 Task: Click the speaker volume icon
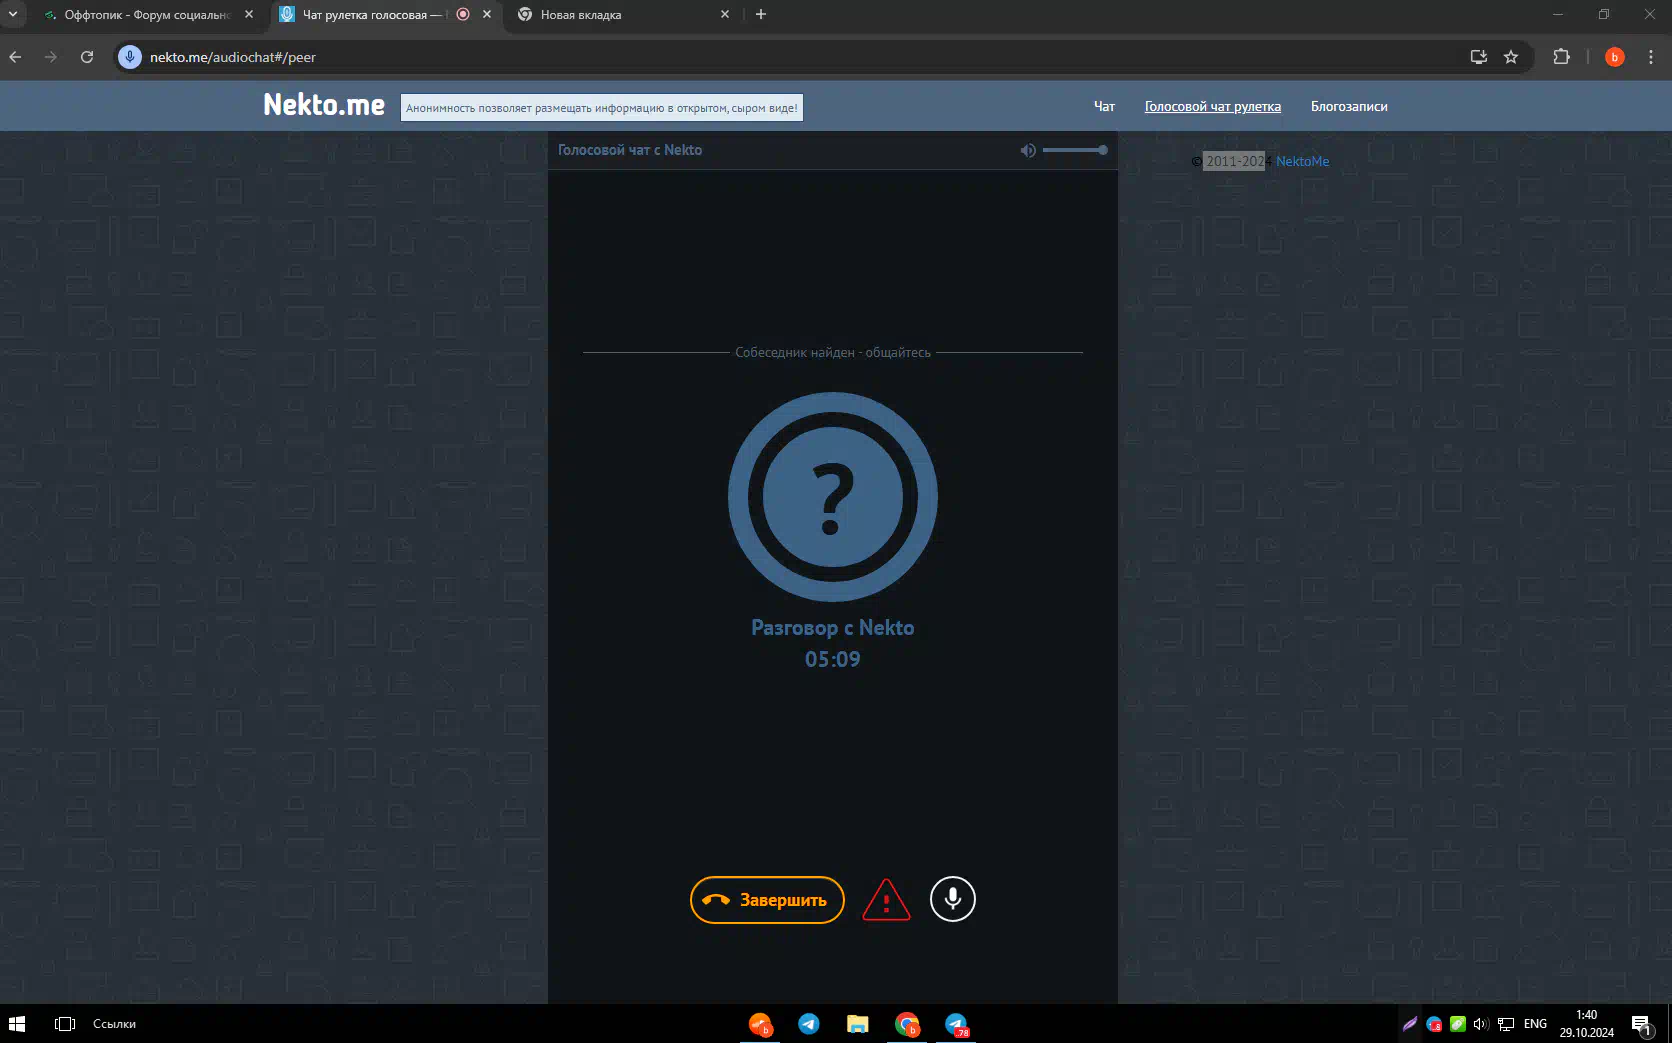click(1028, 150)
